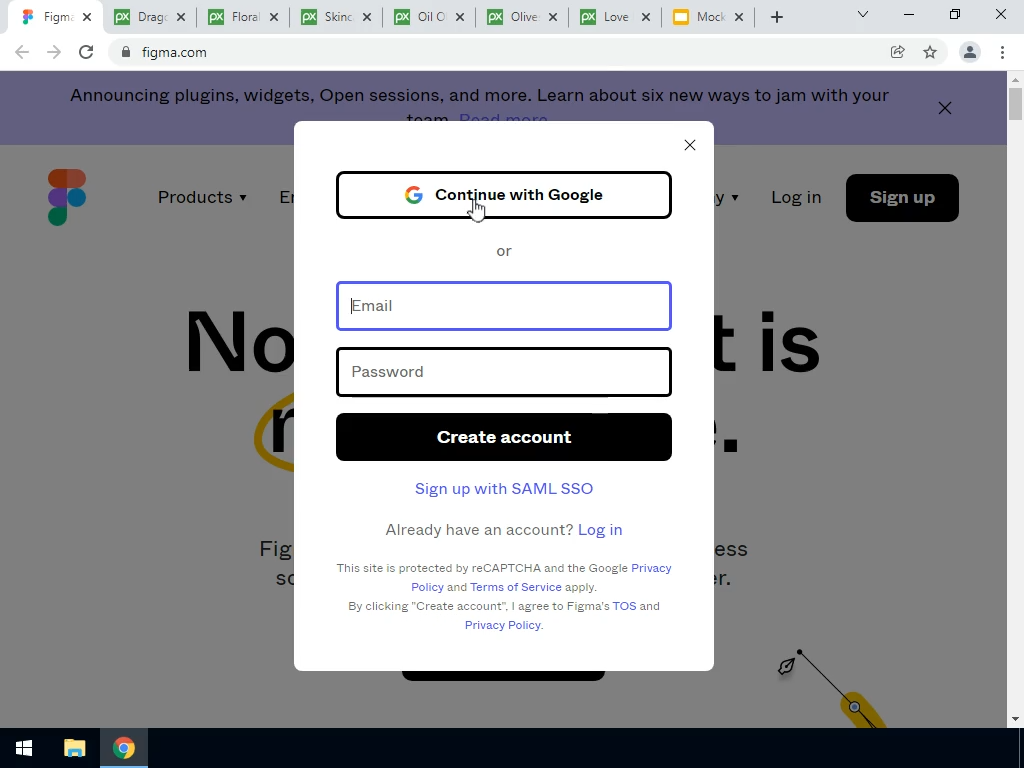Go back to previous page

(22, 52)
